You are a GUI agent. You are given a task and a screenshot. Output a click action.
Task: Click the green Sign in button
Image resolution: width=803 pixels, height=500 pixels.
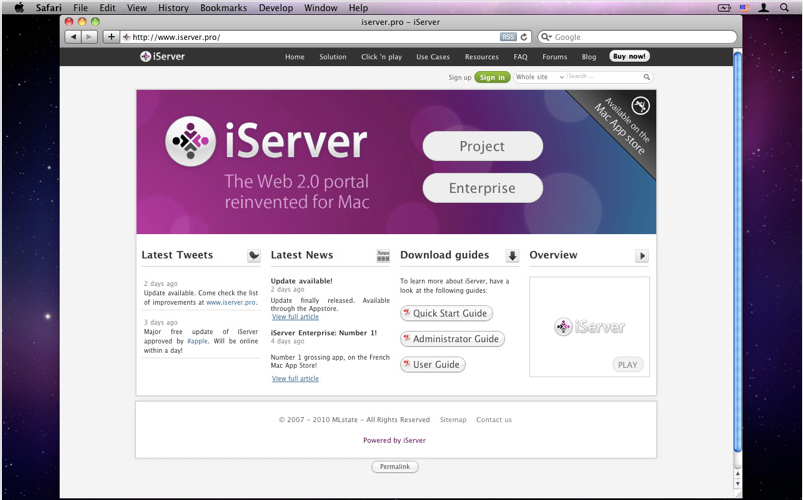pos(492,77)
